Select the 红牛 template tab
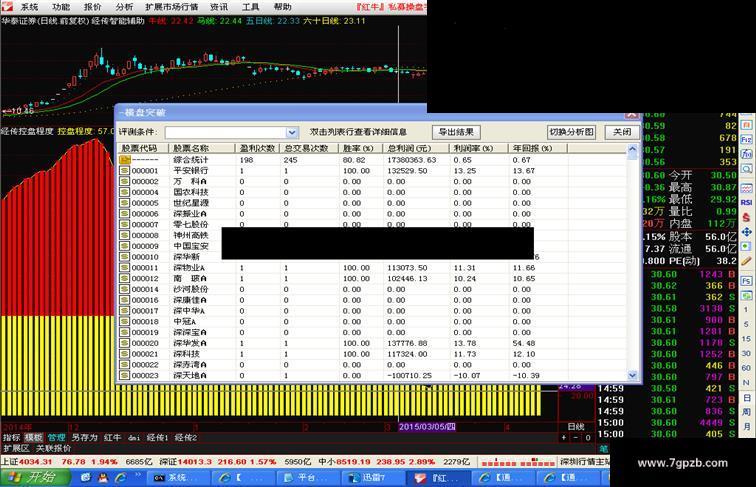The image size is (756, 487). 112,438
